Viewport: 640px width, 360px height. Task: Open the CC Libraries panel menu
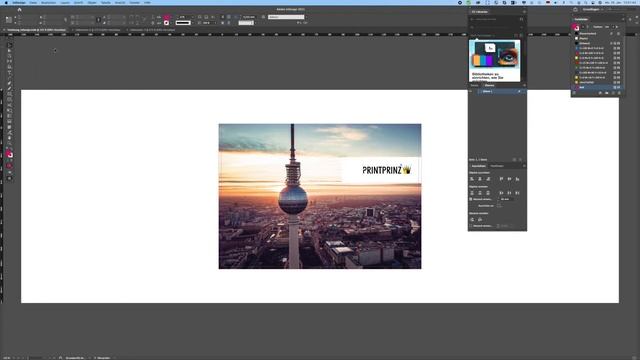pos(524,12)
